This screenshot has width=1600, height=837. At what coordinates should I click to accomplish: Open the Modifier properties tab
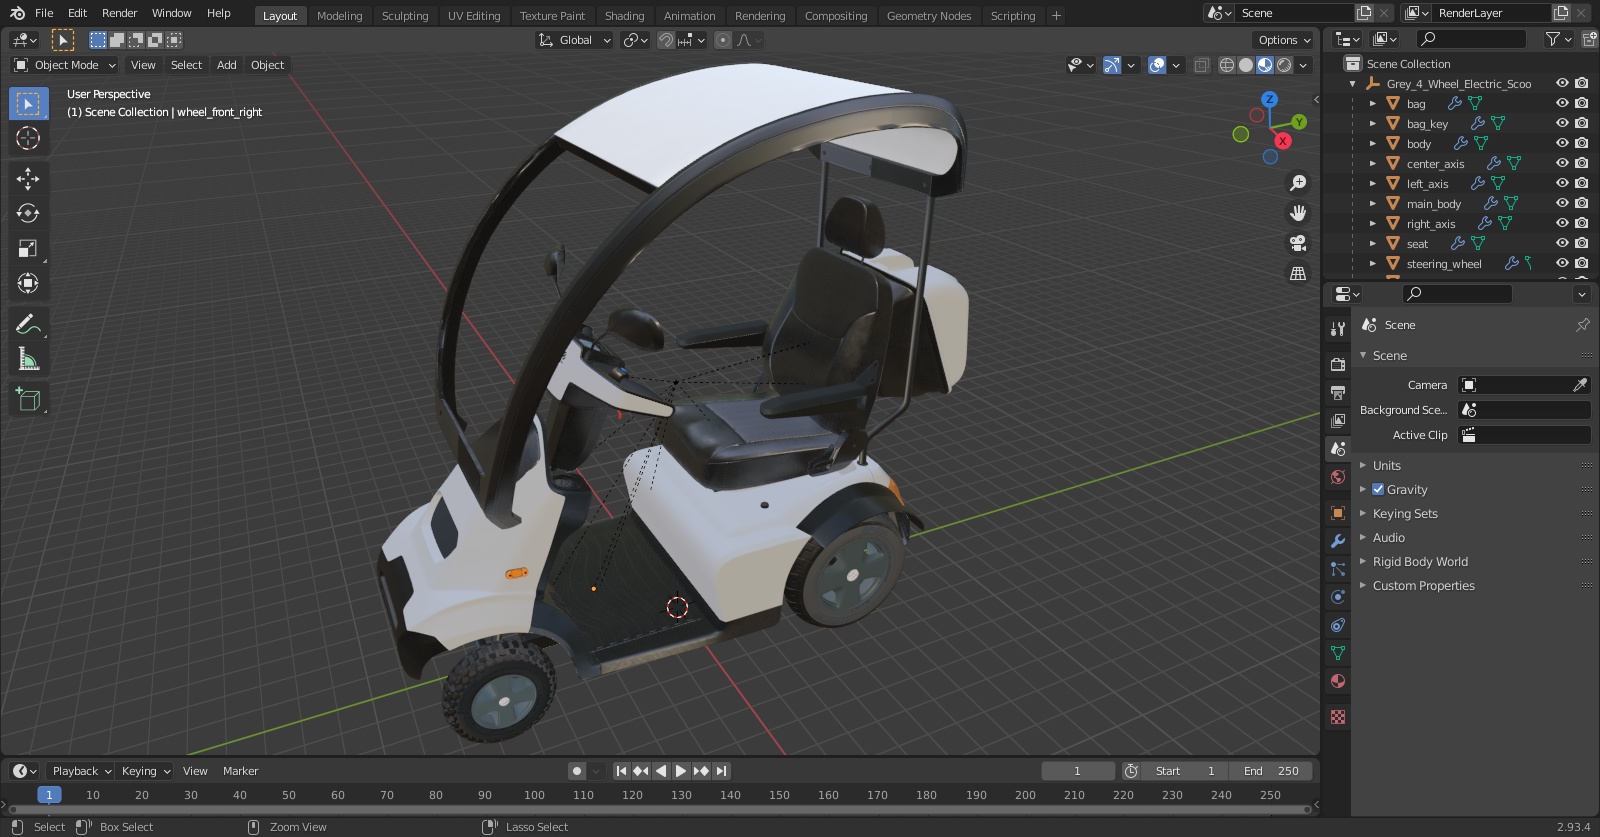1338,541
